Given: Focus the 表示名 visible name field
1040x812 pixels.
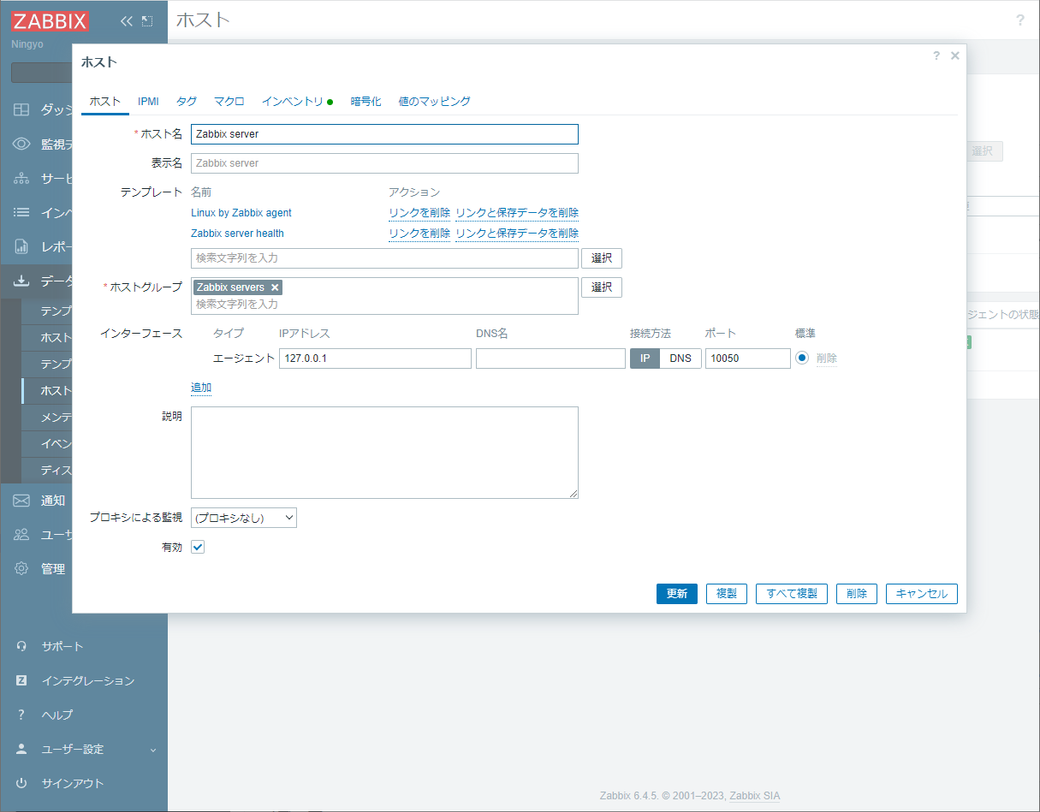Looking at the screenshot, I should pyautogui.click(x=385, y=163).
